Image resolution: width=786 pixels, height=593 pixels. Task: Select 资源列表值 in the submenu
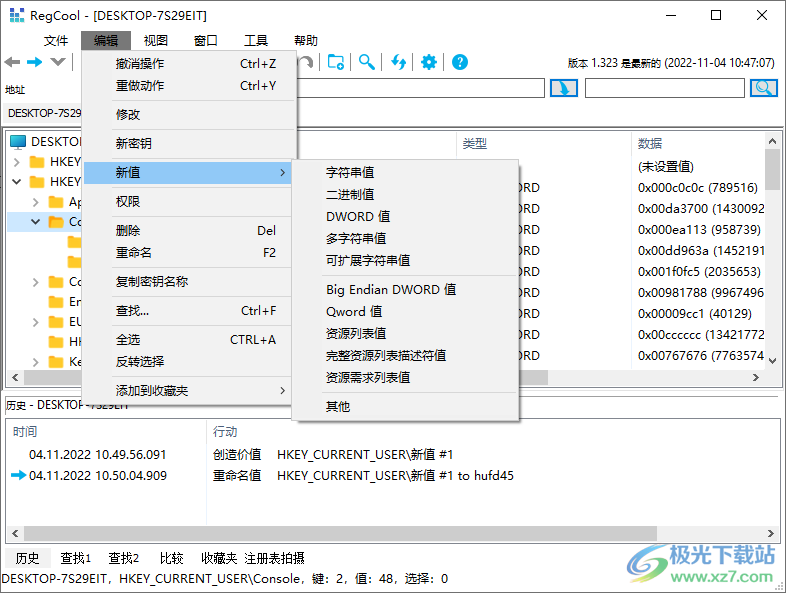[405, 334]
